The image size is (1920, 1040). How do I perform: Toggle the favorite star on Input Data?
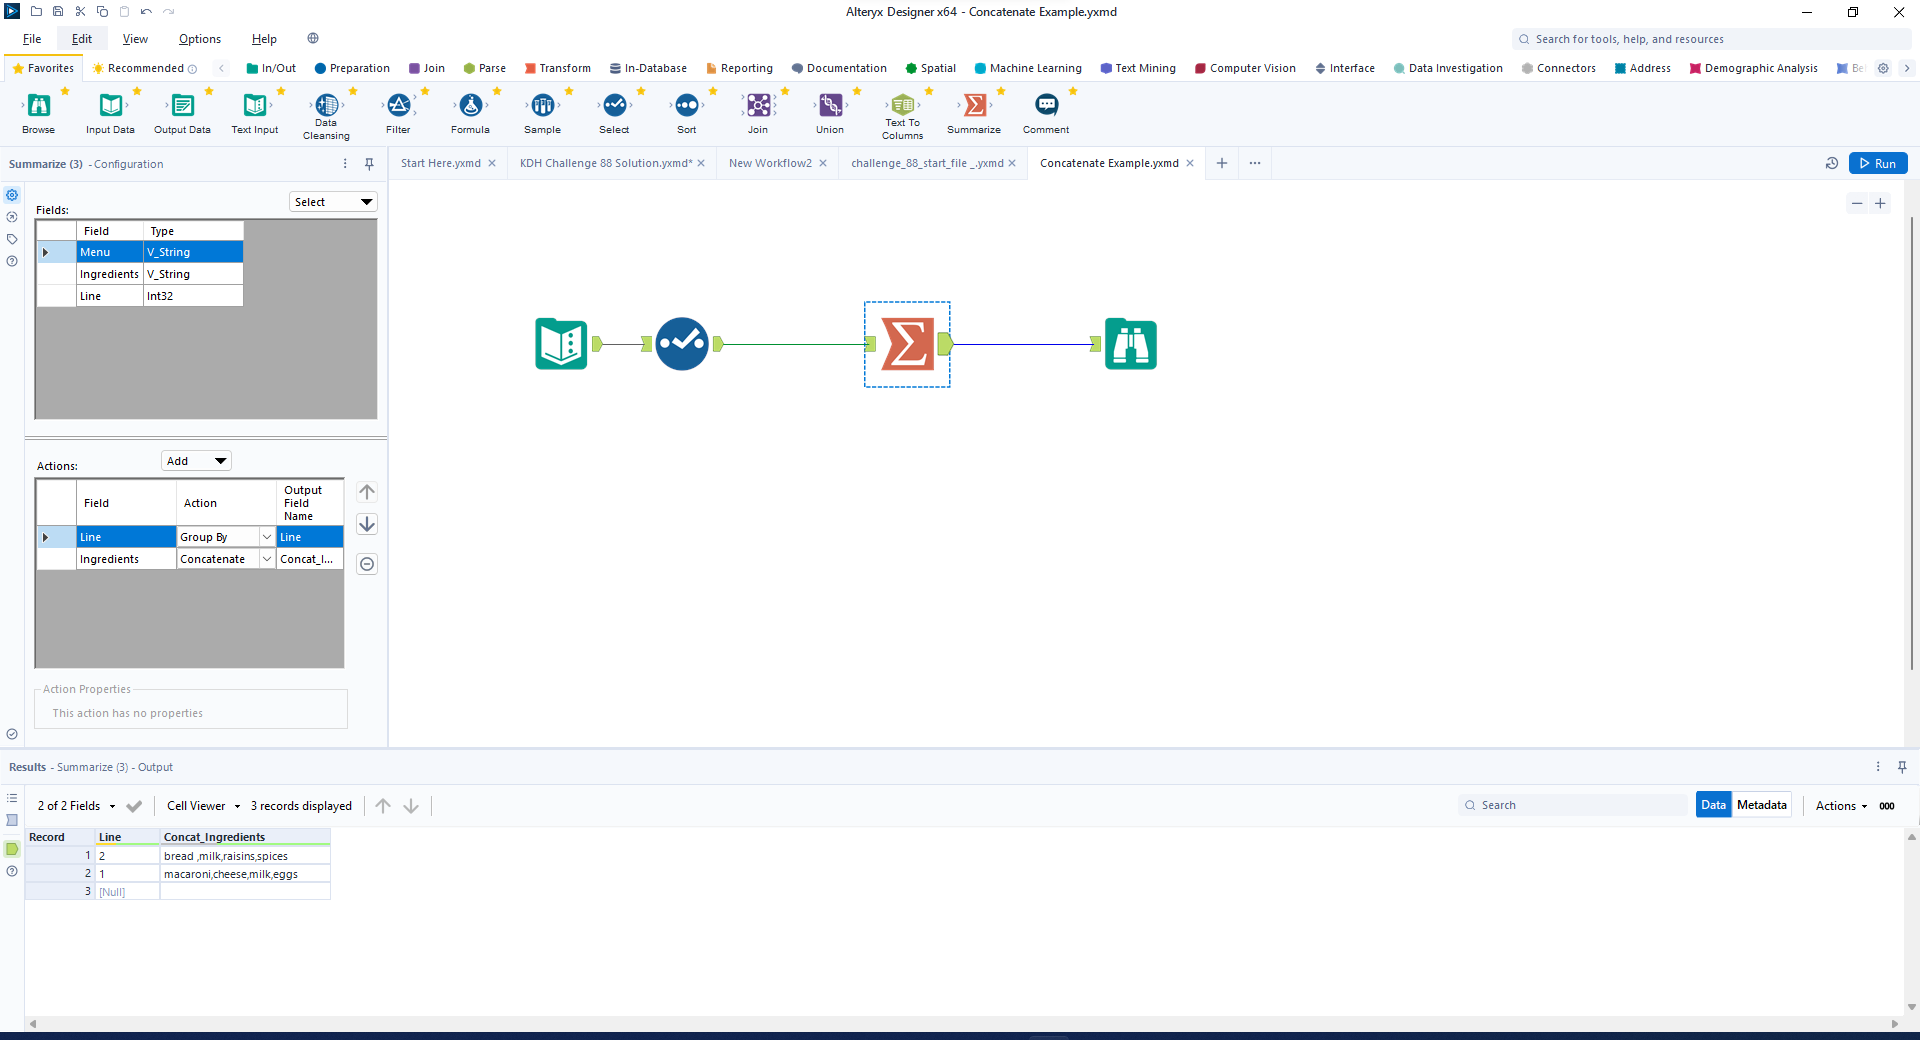pyautogui.click(x=137, y=91)
